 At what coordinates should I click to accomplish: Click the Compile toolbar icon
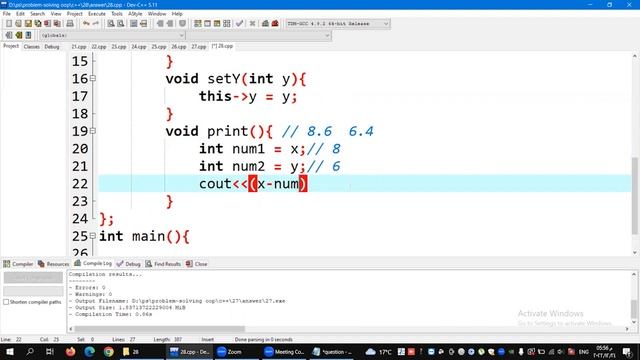(x=198, y=24)
